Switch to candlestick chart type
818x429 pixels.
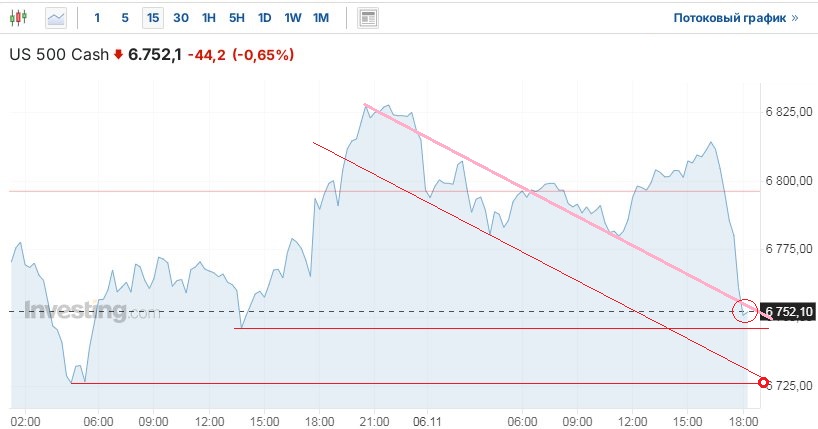(x=22, y=18)
